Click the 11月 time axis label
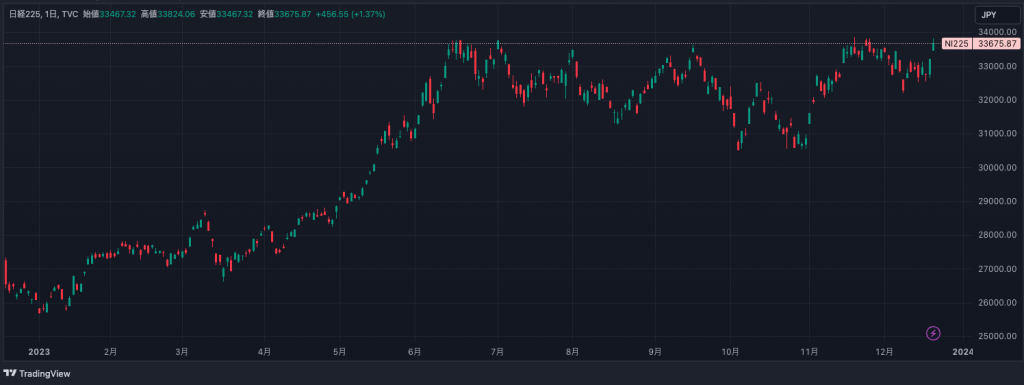Viewport: 1024px width, 385px height. (809, 352)
